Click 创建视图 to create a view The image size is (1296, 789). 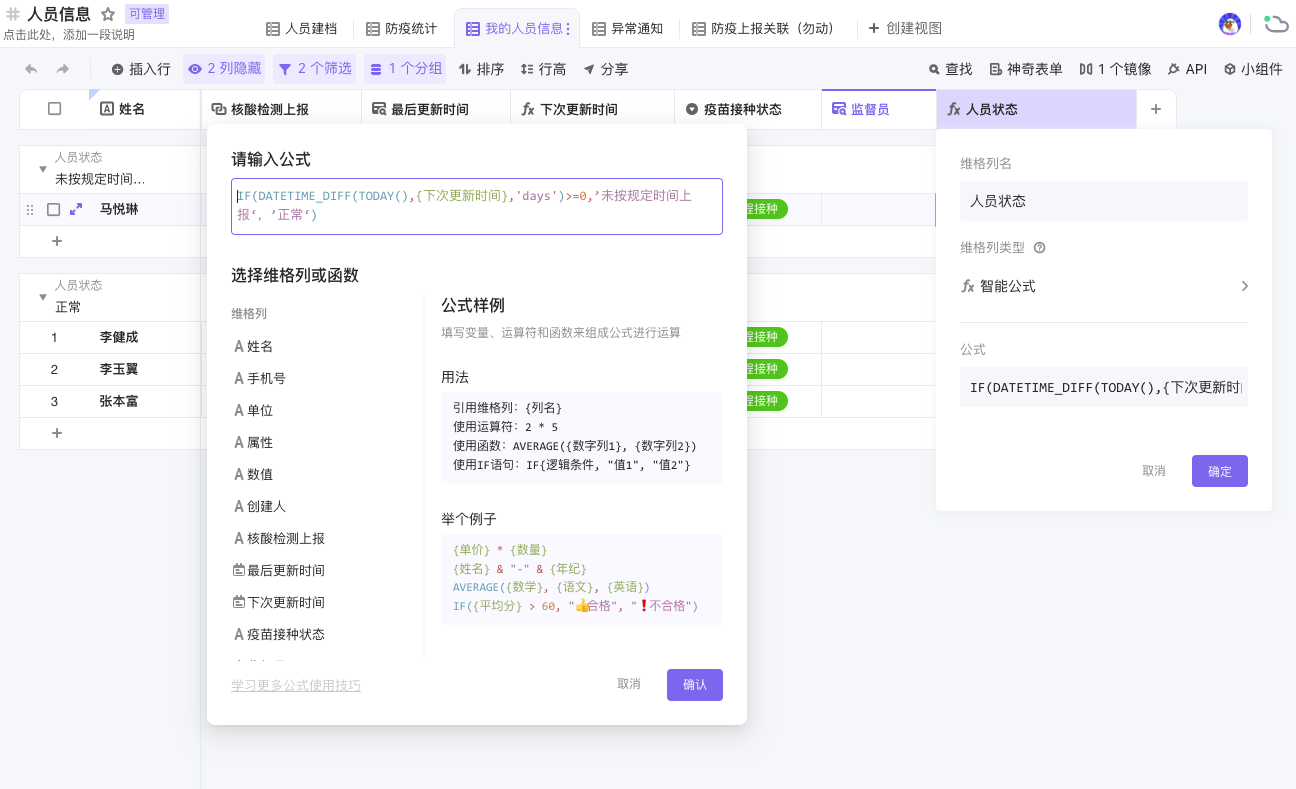point(905,28)
